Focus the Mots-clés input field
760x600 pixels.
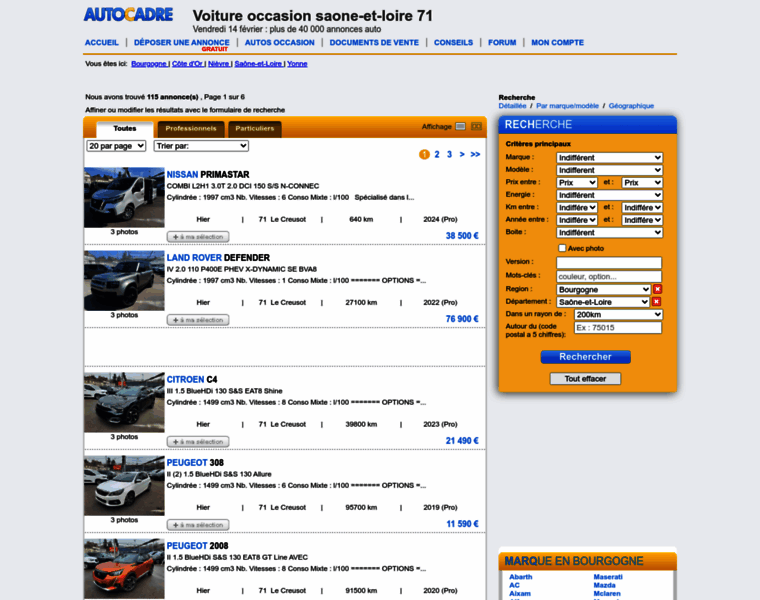pyautogui.click(x=609, y=276)
